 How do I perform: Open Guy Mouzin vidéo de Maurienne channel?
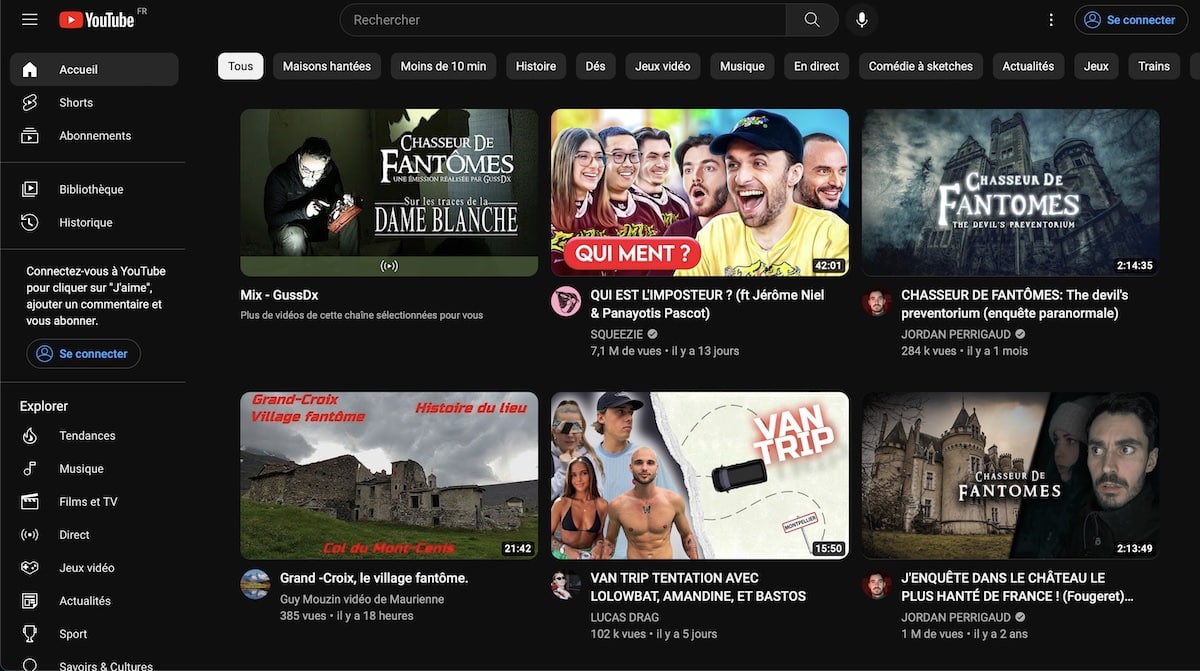click(362, 599)
